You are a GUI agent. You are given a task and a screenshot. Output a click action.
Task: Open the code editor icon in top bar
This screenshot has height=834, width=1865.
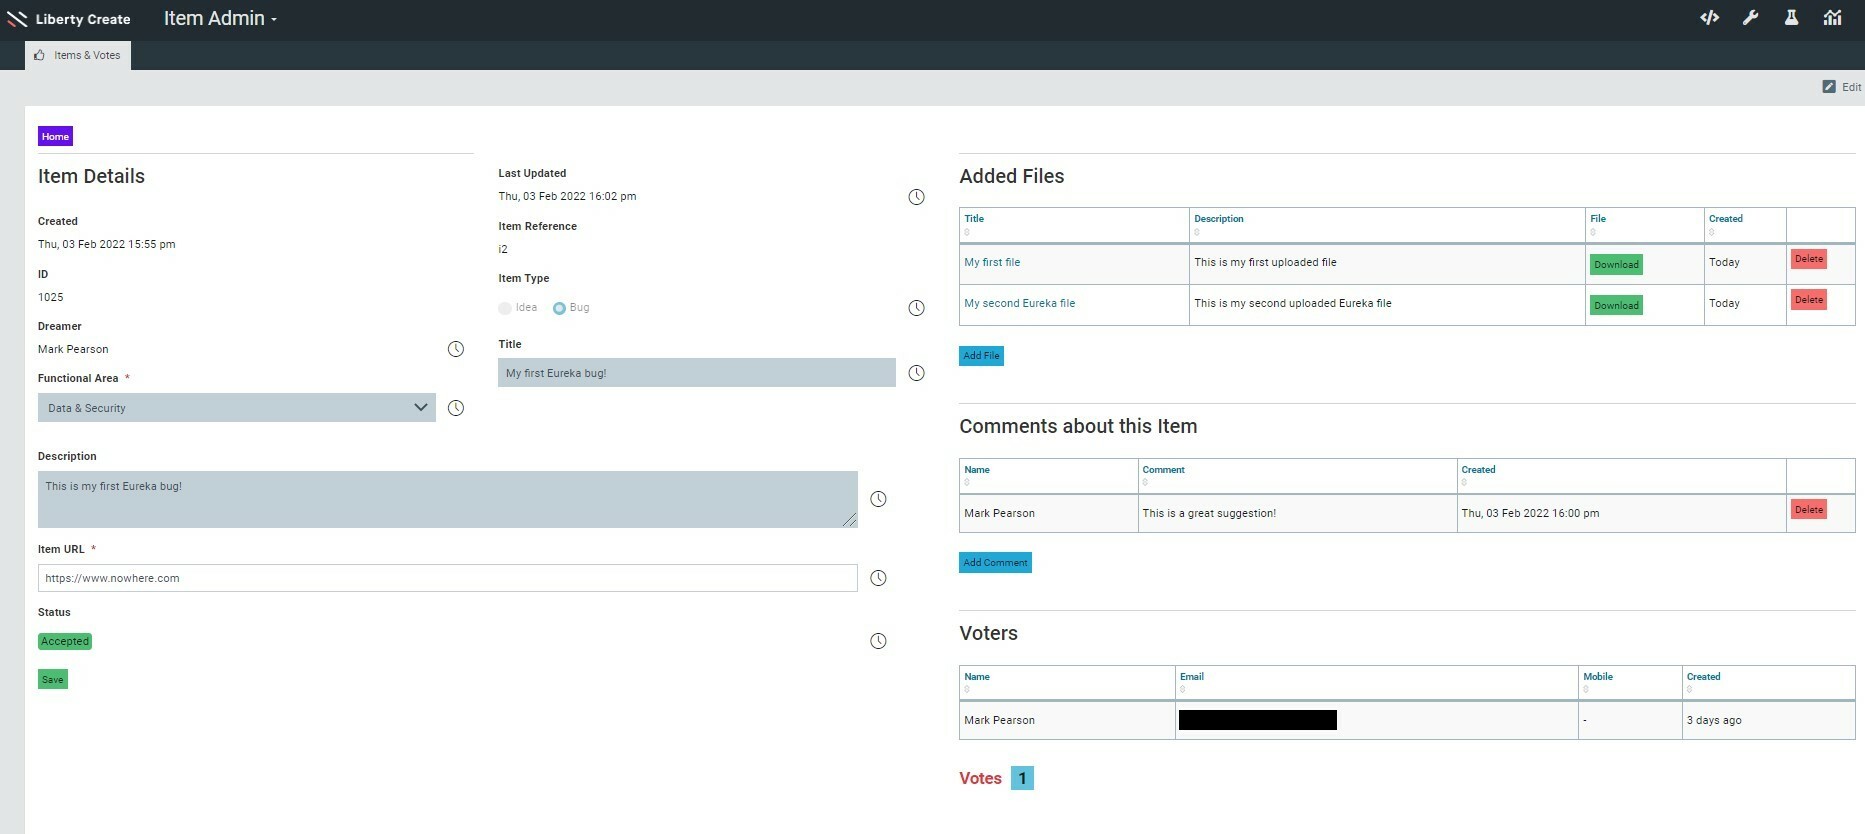pyautogui.click(x=1709, y=18)
